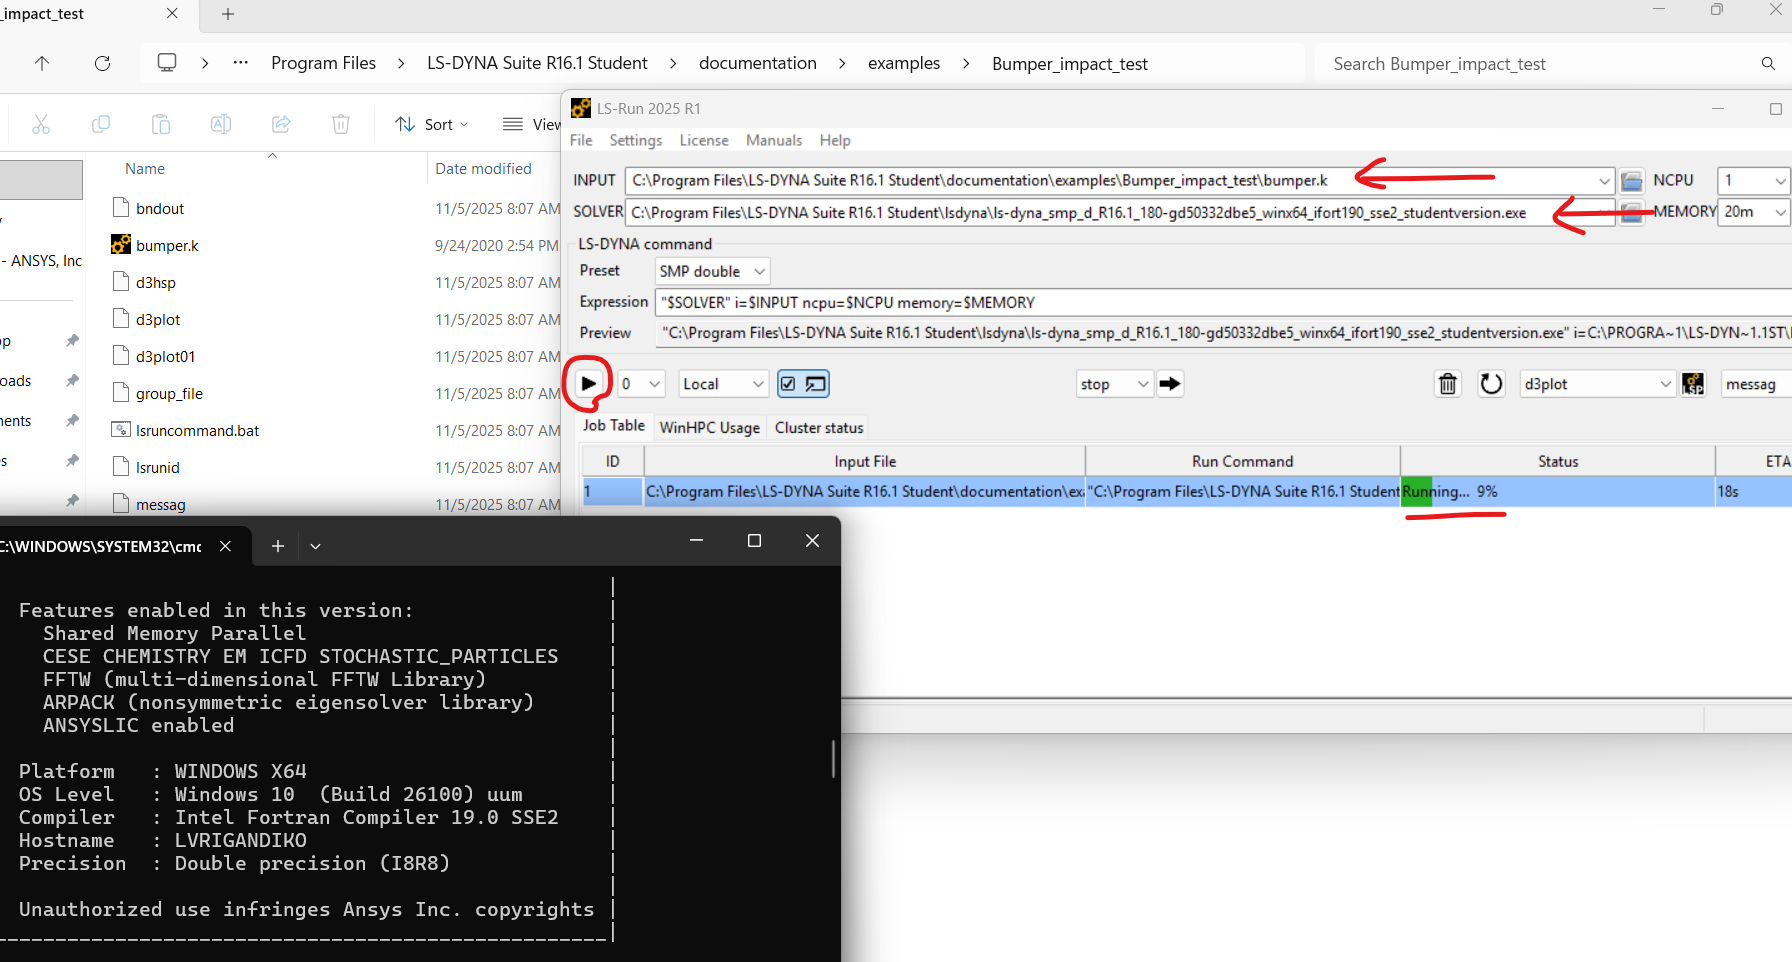
Task: Click the bumper.k file icon
Action: (121, 245)
